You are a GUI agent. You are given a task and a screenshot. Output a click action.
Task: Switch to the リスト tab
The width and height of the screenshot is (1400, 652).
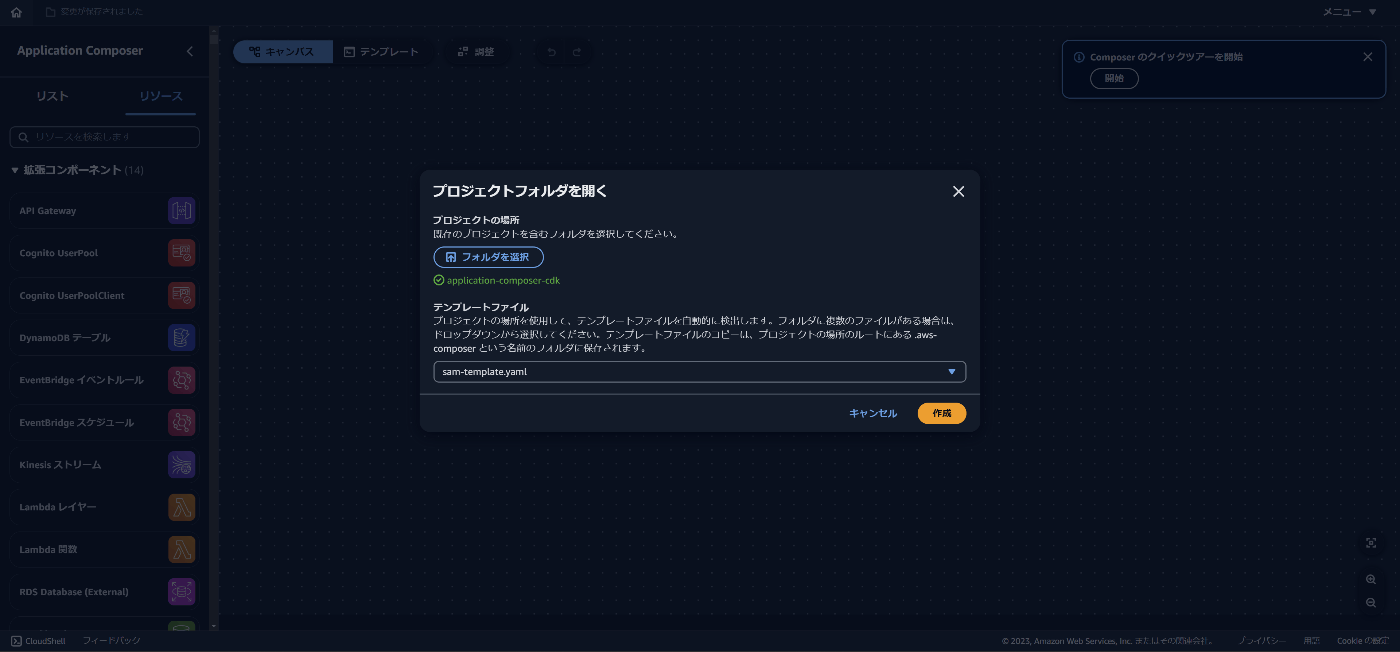[x=52, y=96]
